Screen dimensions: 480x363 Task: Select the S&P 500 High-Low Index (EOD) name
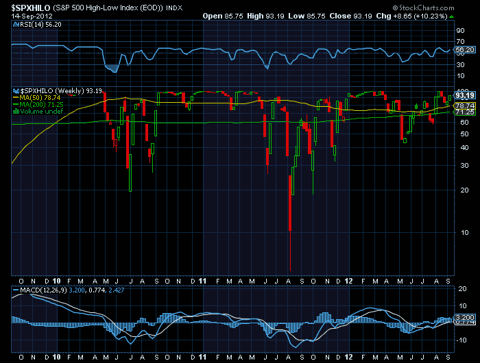click(108, 8)
